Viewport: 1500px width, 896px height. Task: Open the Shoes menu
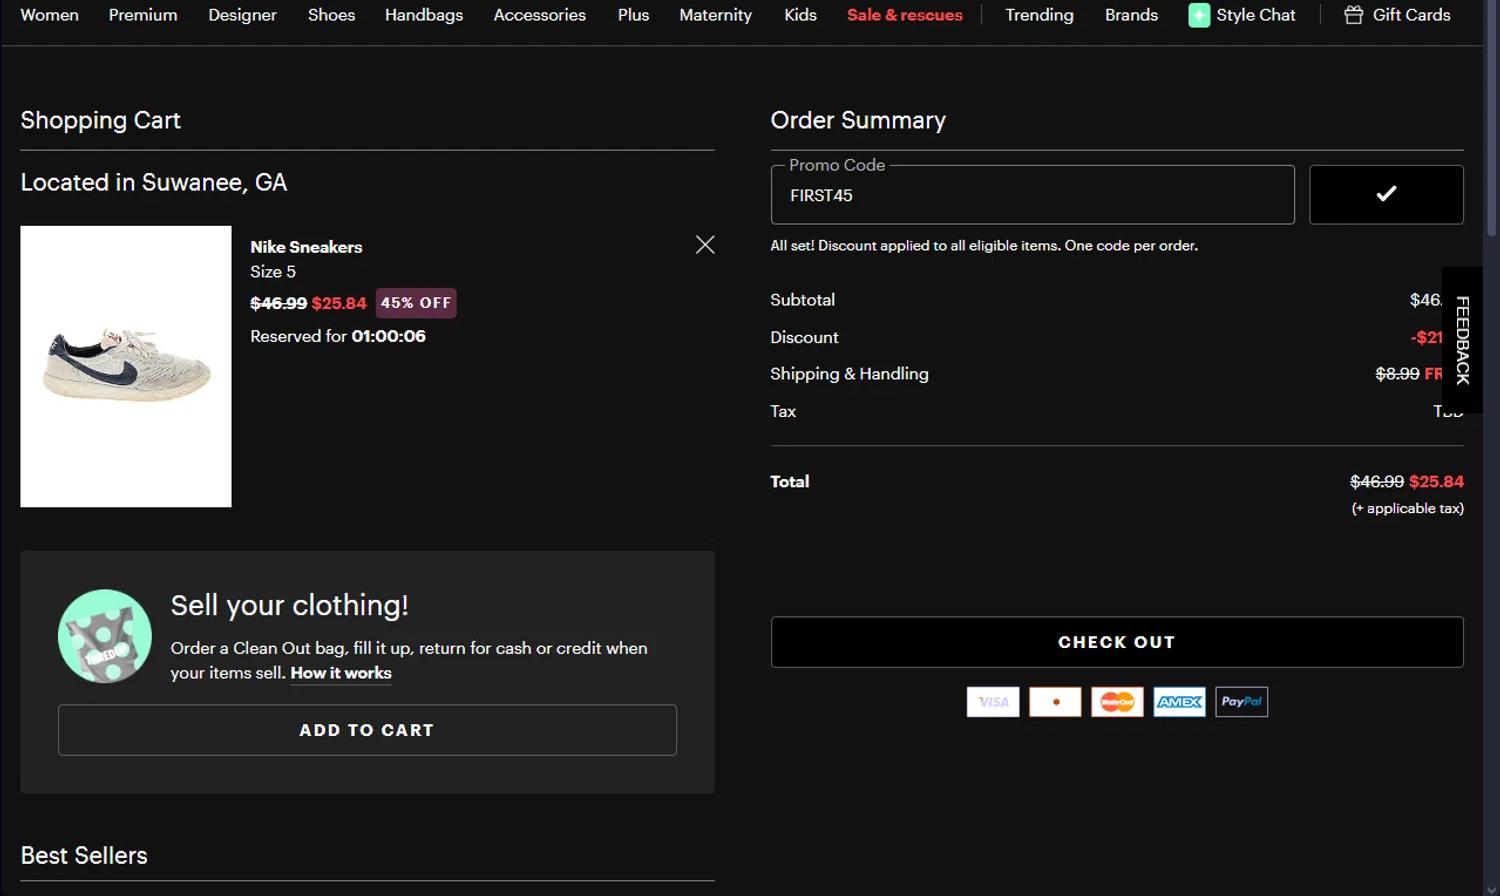[x=331, y=15]
